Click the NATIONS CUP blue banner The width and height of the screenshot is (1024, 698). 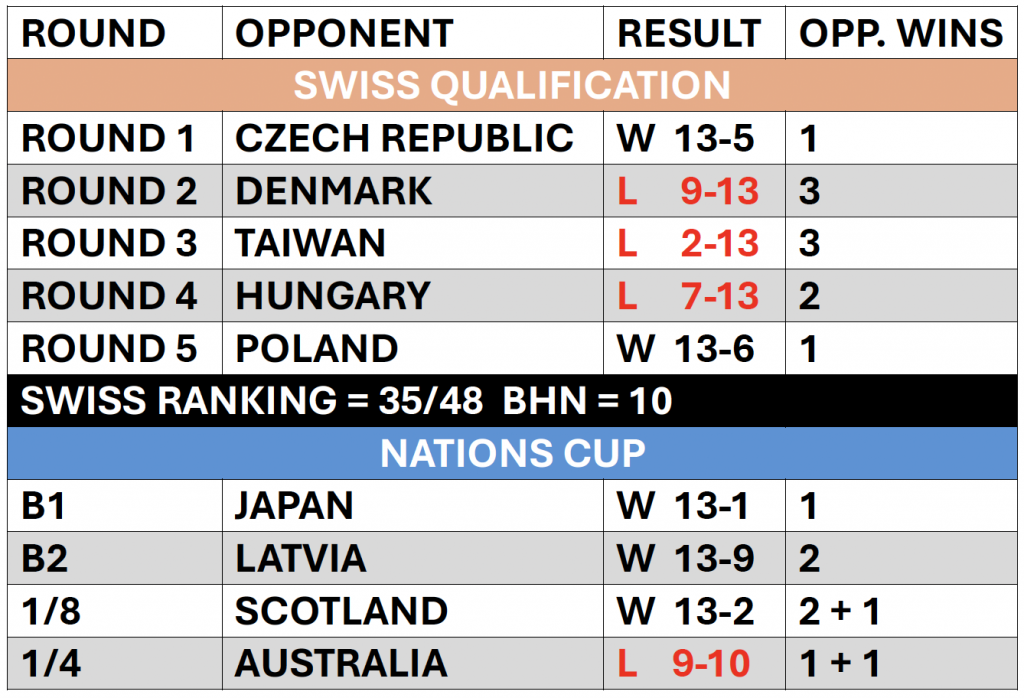512,454
